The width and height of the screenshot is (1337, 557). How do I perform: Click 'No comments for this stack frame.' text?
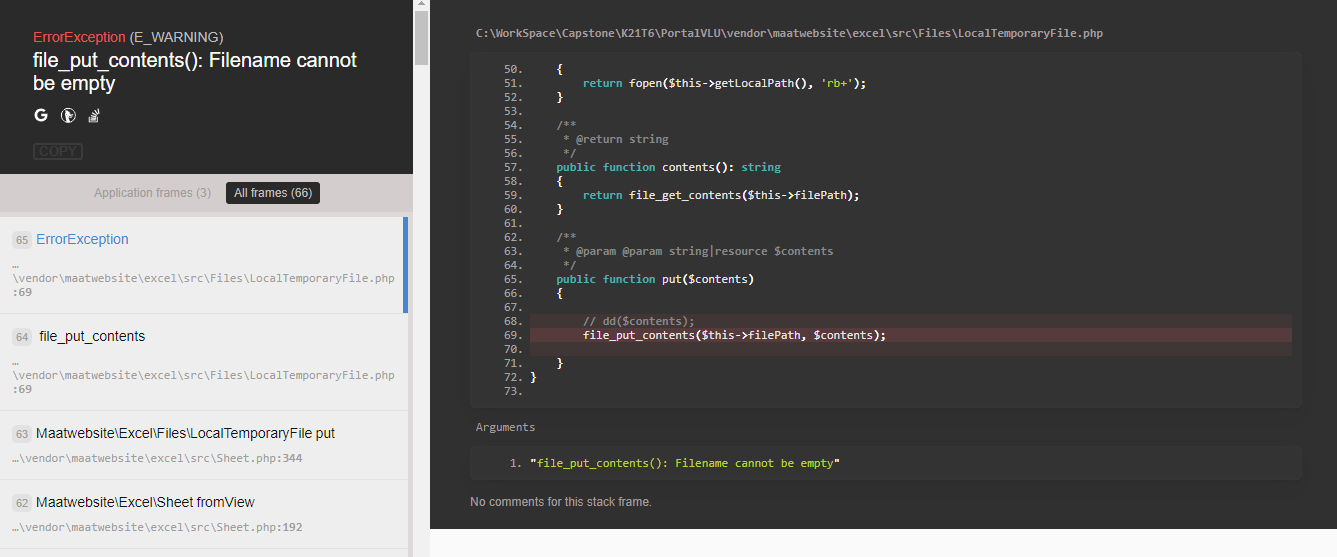561,502
